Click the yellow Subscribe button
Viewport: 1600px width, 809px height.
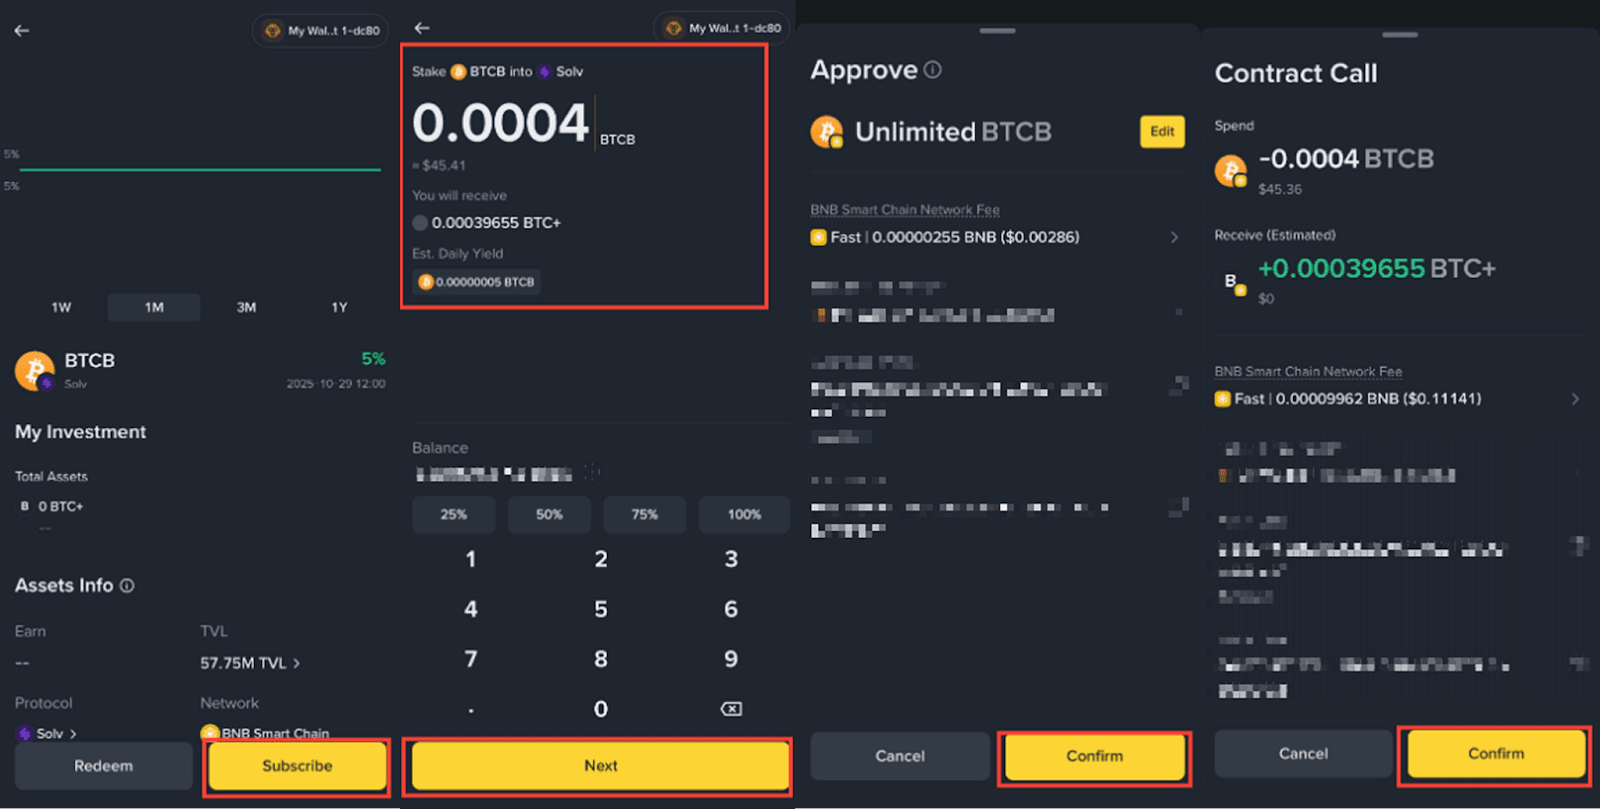(297, 766)
